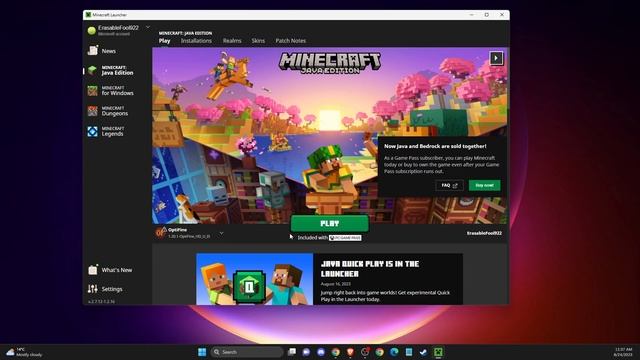Click Minecraft Launcher taskbar icon
The height and width of the screenshot is (360, 640).
[x=438, y=352]
